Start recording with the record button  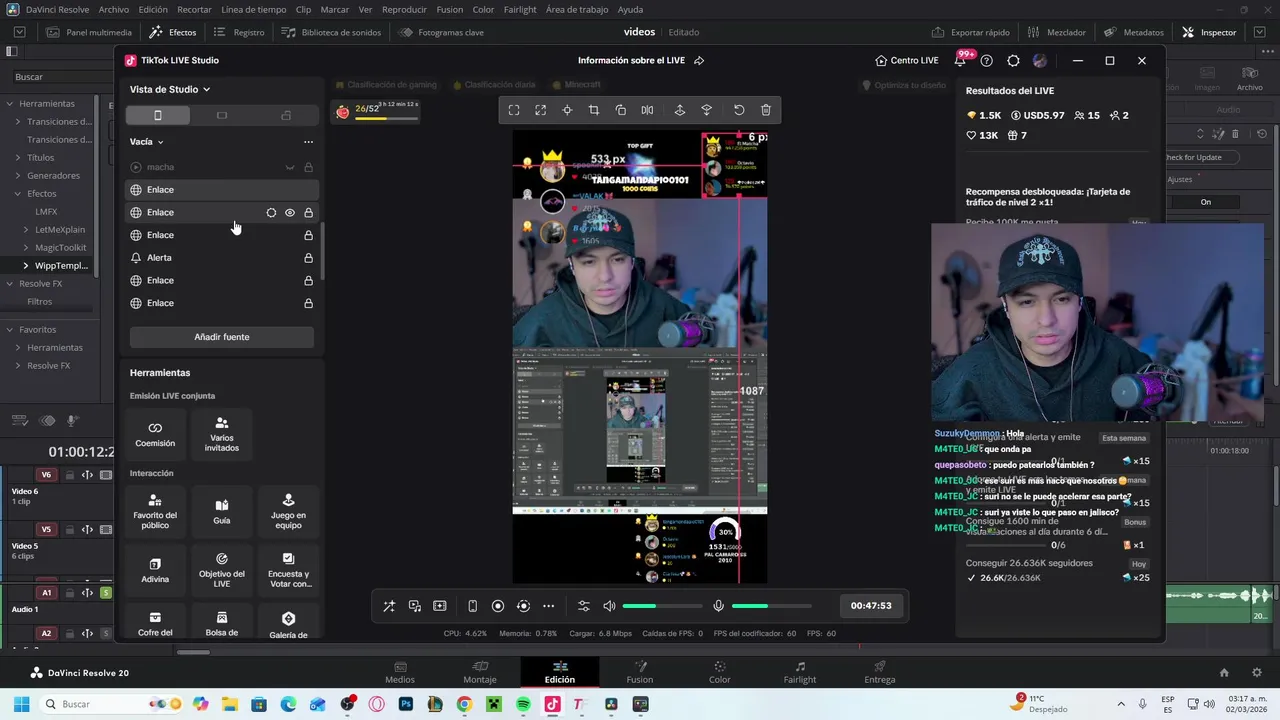coord(498,606)
